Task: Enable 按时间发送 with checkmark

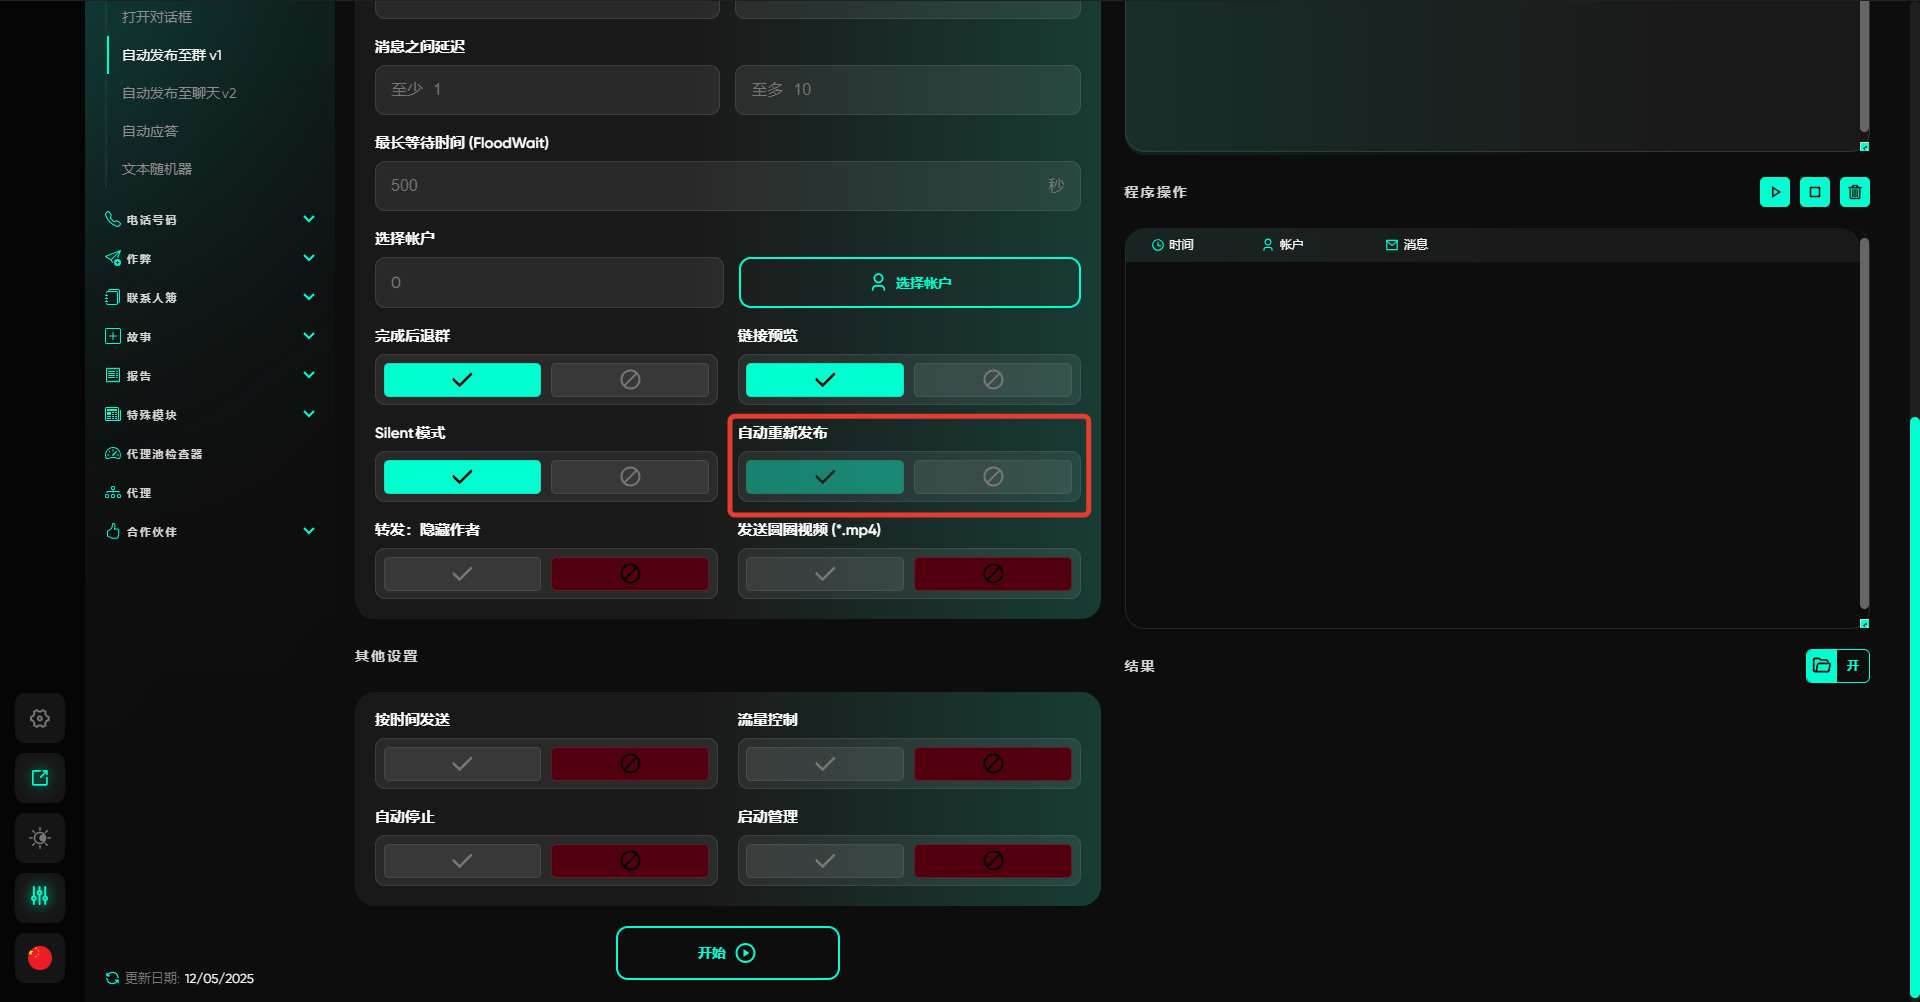Action: tap(462, 764)
